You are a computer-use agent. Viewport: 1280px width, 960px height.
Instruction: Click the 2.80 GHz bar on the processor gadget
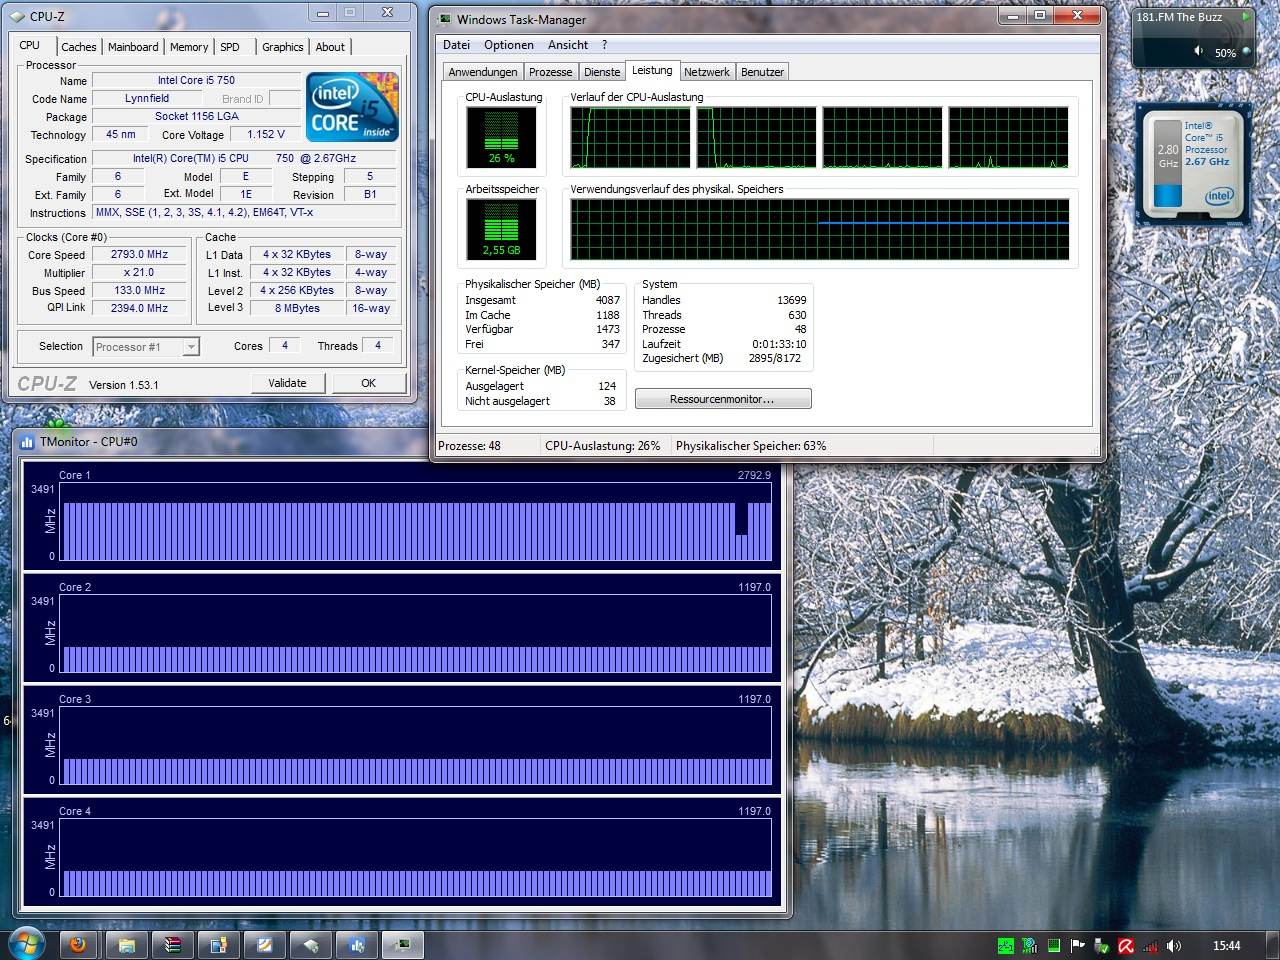pos(1168,165)
